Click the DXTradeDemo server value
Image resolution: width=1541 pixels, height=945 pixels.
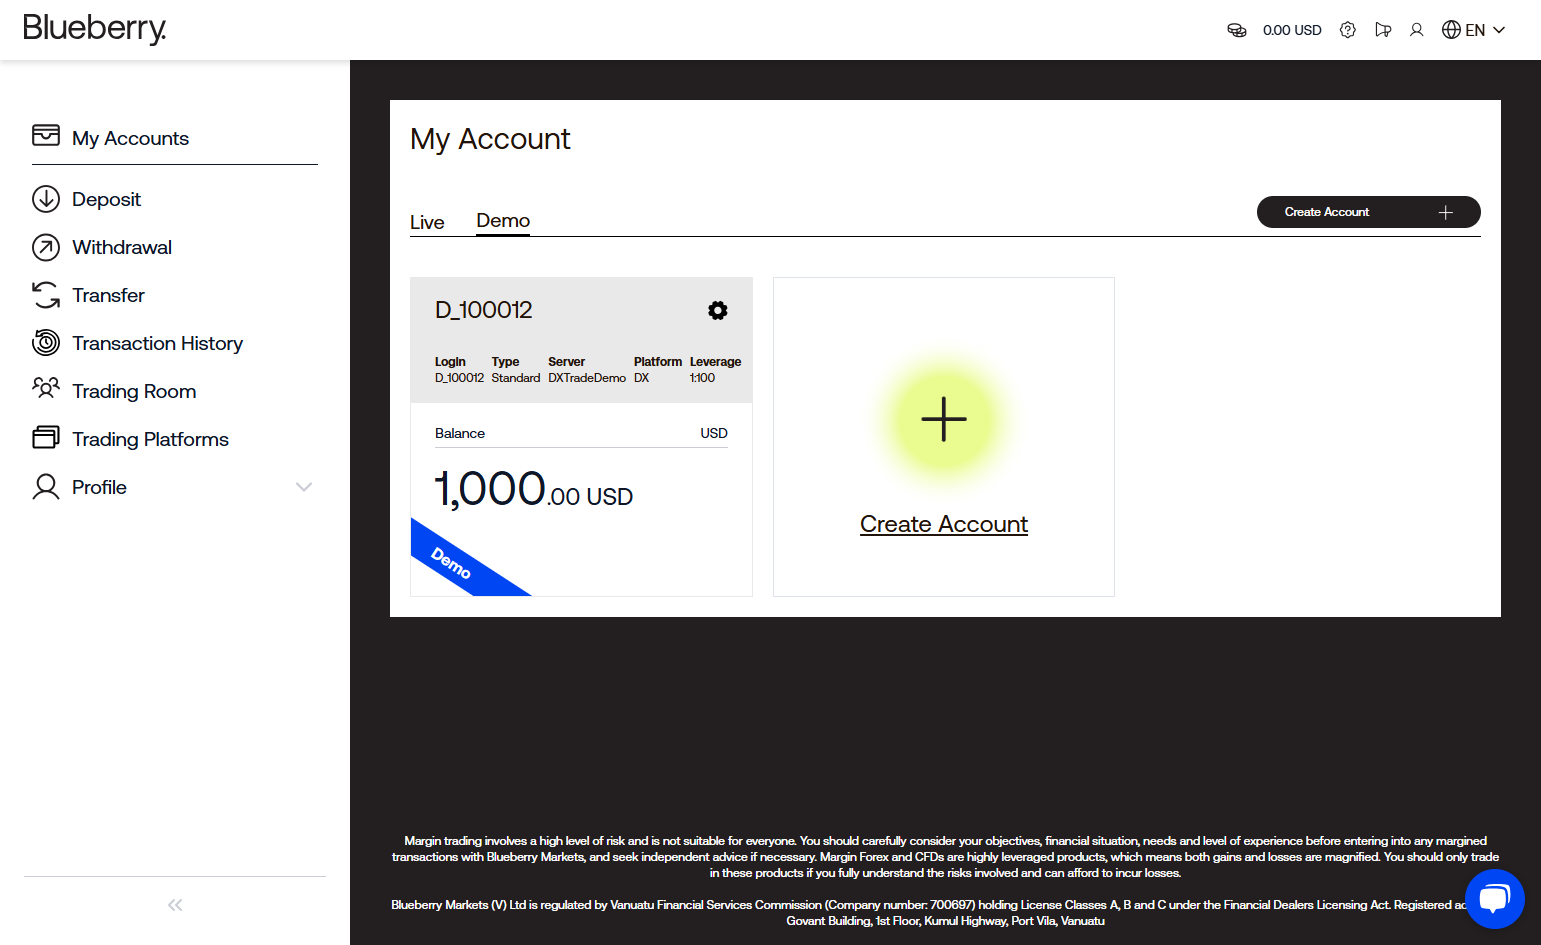click(x=587, y=378)
